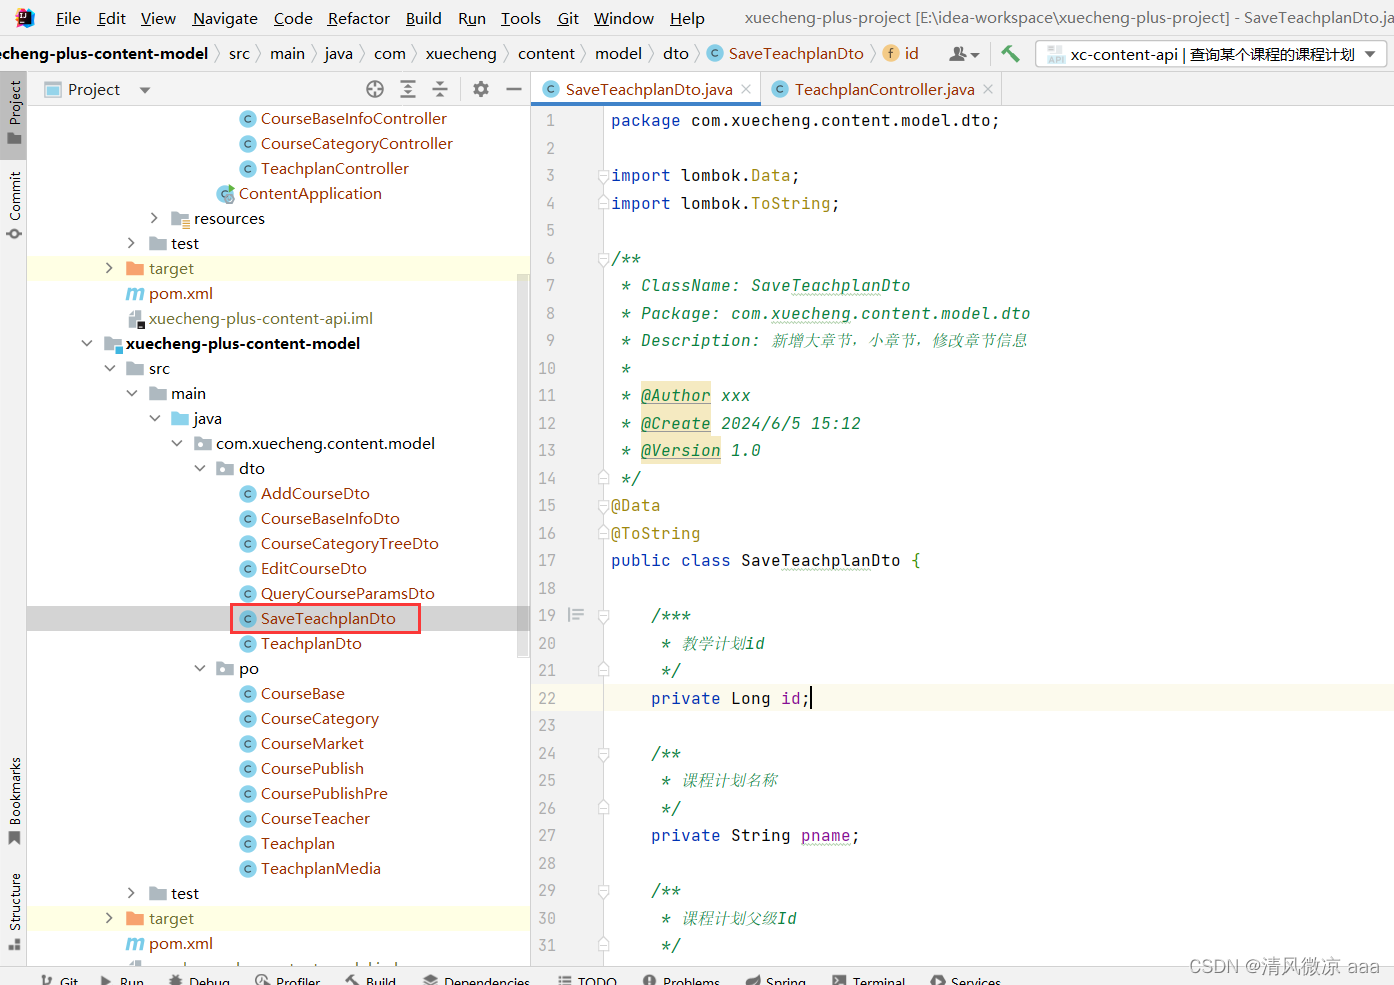The image size is (1394, 985).
Task: Open the Debug tool window
Action: (199, 981)
